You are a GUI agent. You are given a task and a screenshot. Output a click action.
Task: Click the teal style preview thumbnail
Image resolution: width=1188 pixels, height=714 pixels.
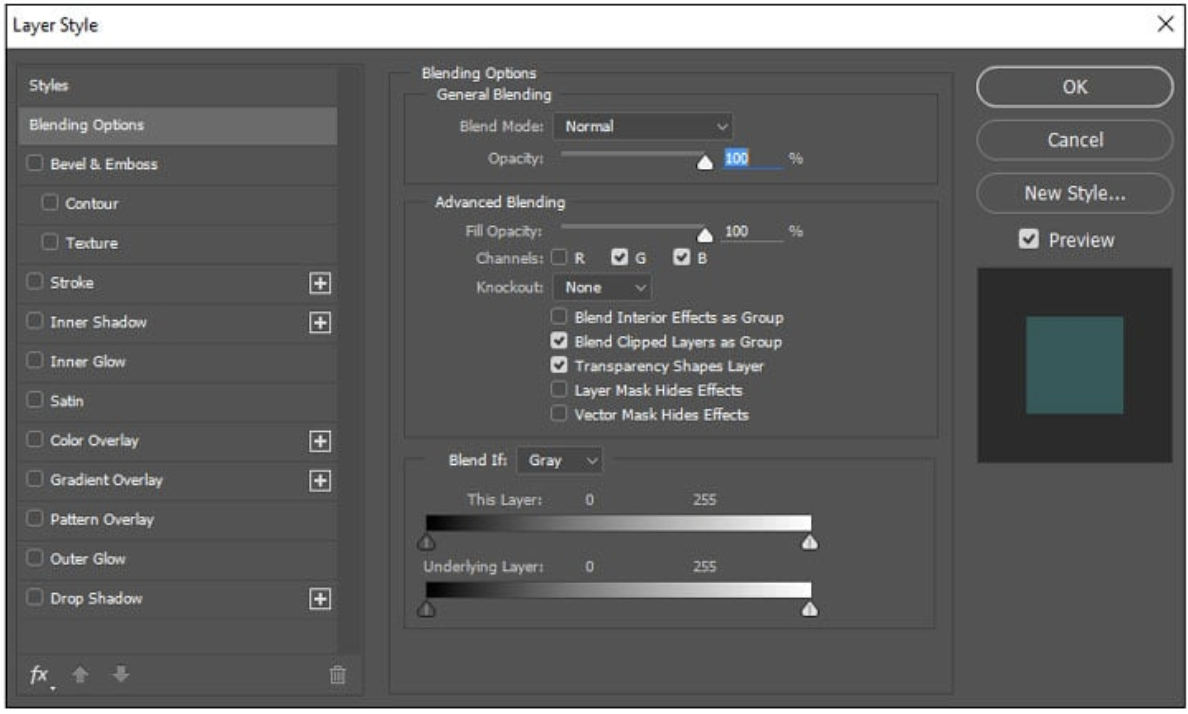1074,365
